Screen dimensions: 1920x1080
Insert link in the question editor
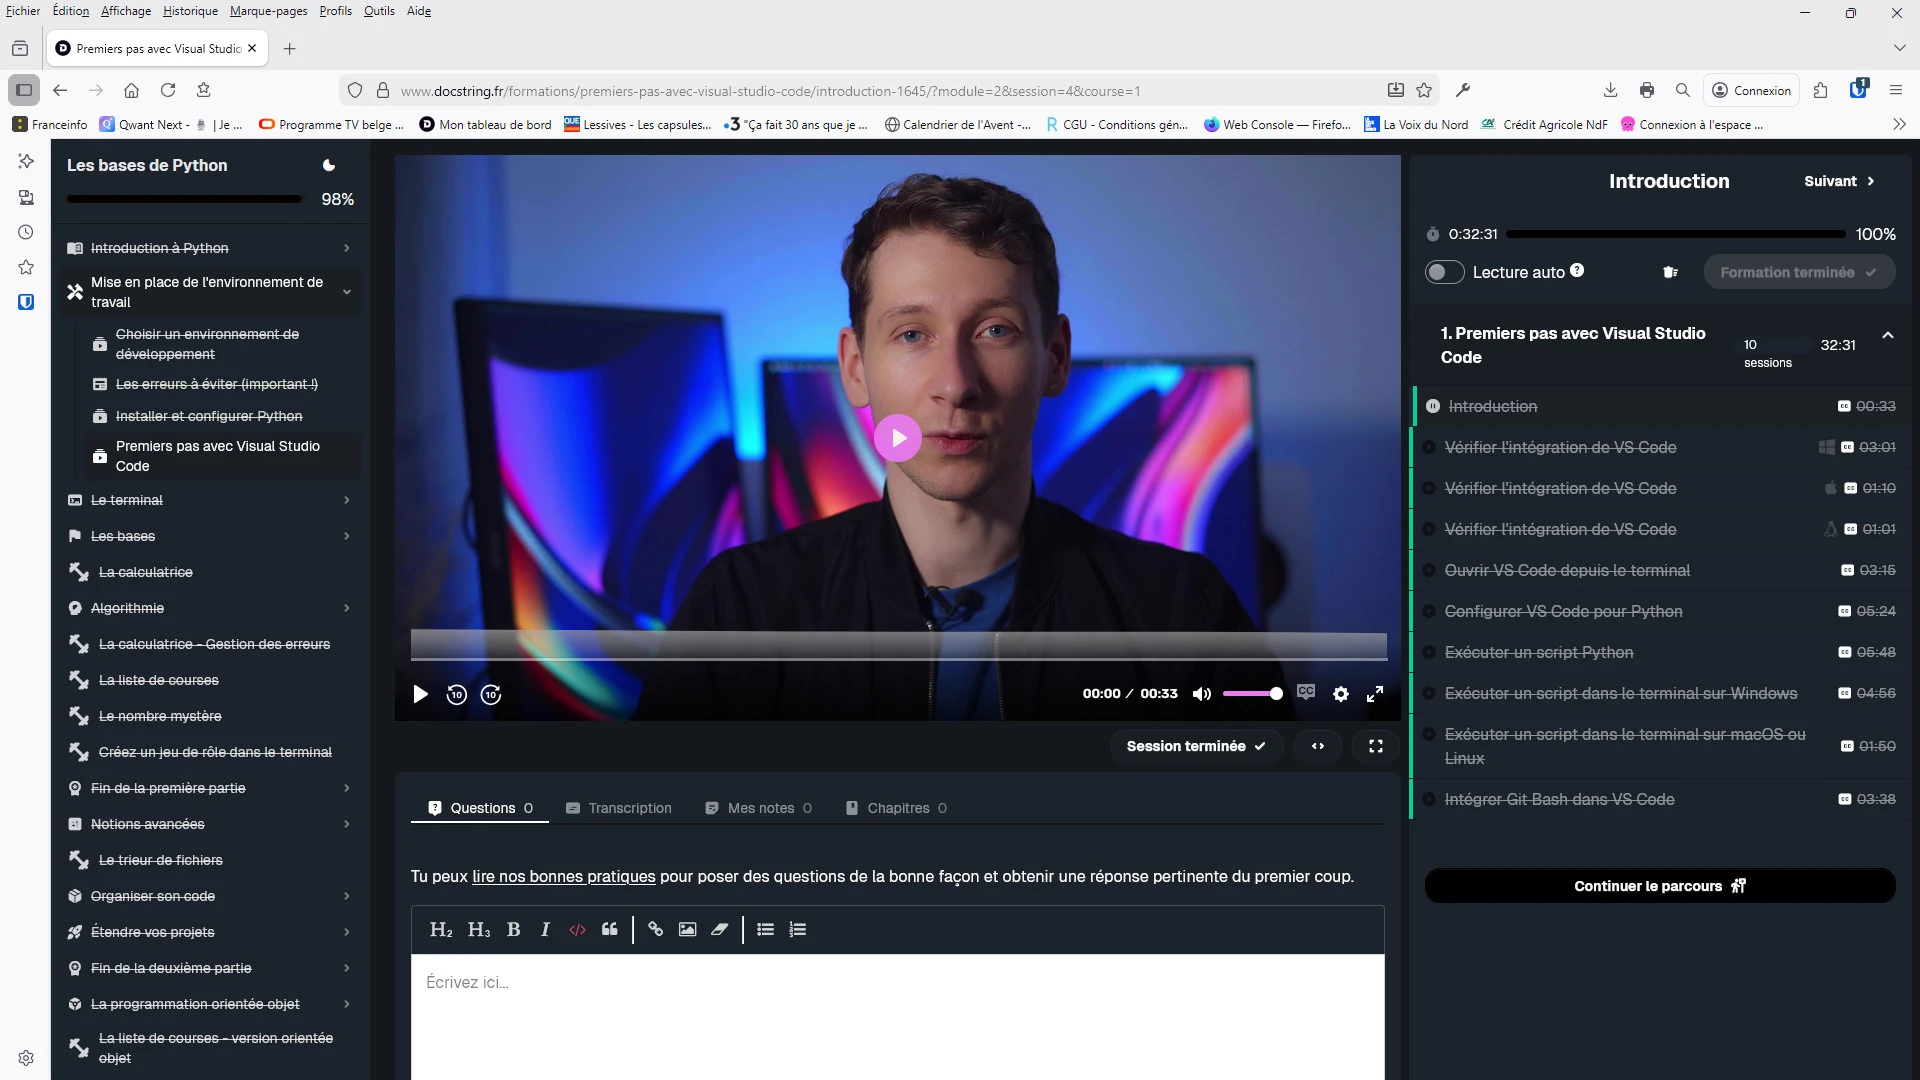pyautogui.click(x=655, y=929)
